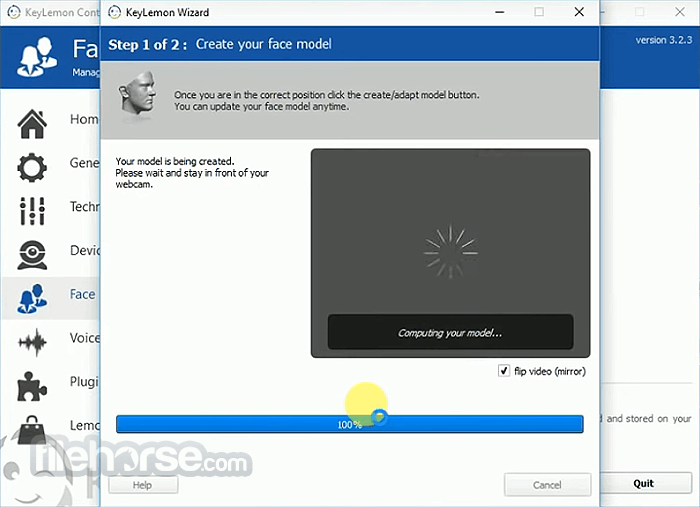Minimize the KeyLemon Wizard window
The height and width of the screenshot is (507, 700).
pyautogui.click(x=500, y=12)
